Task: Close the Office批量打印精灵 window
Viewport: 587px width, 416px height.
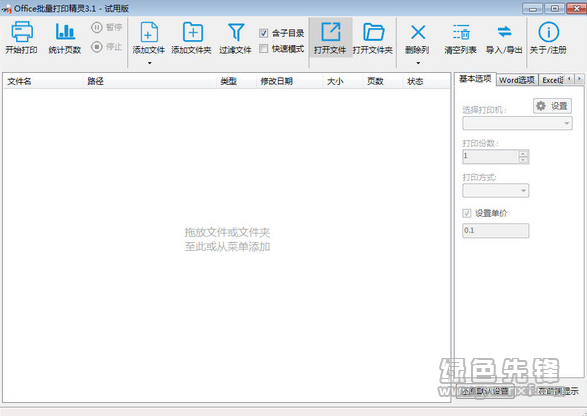Action: coord(577,8)
